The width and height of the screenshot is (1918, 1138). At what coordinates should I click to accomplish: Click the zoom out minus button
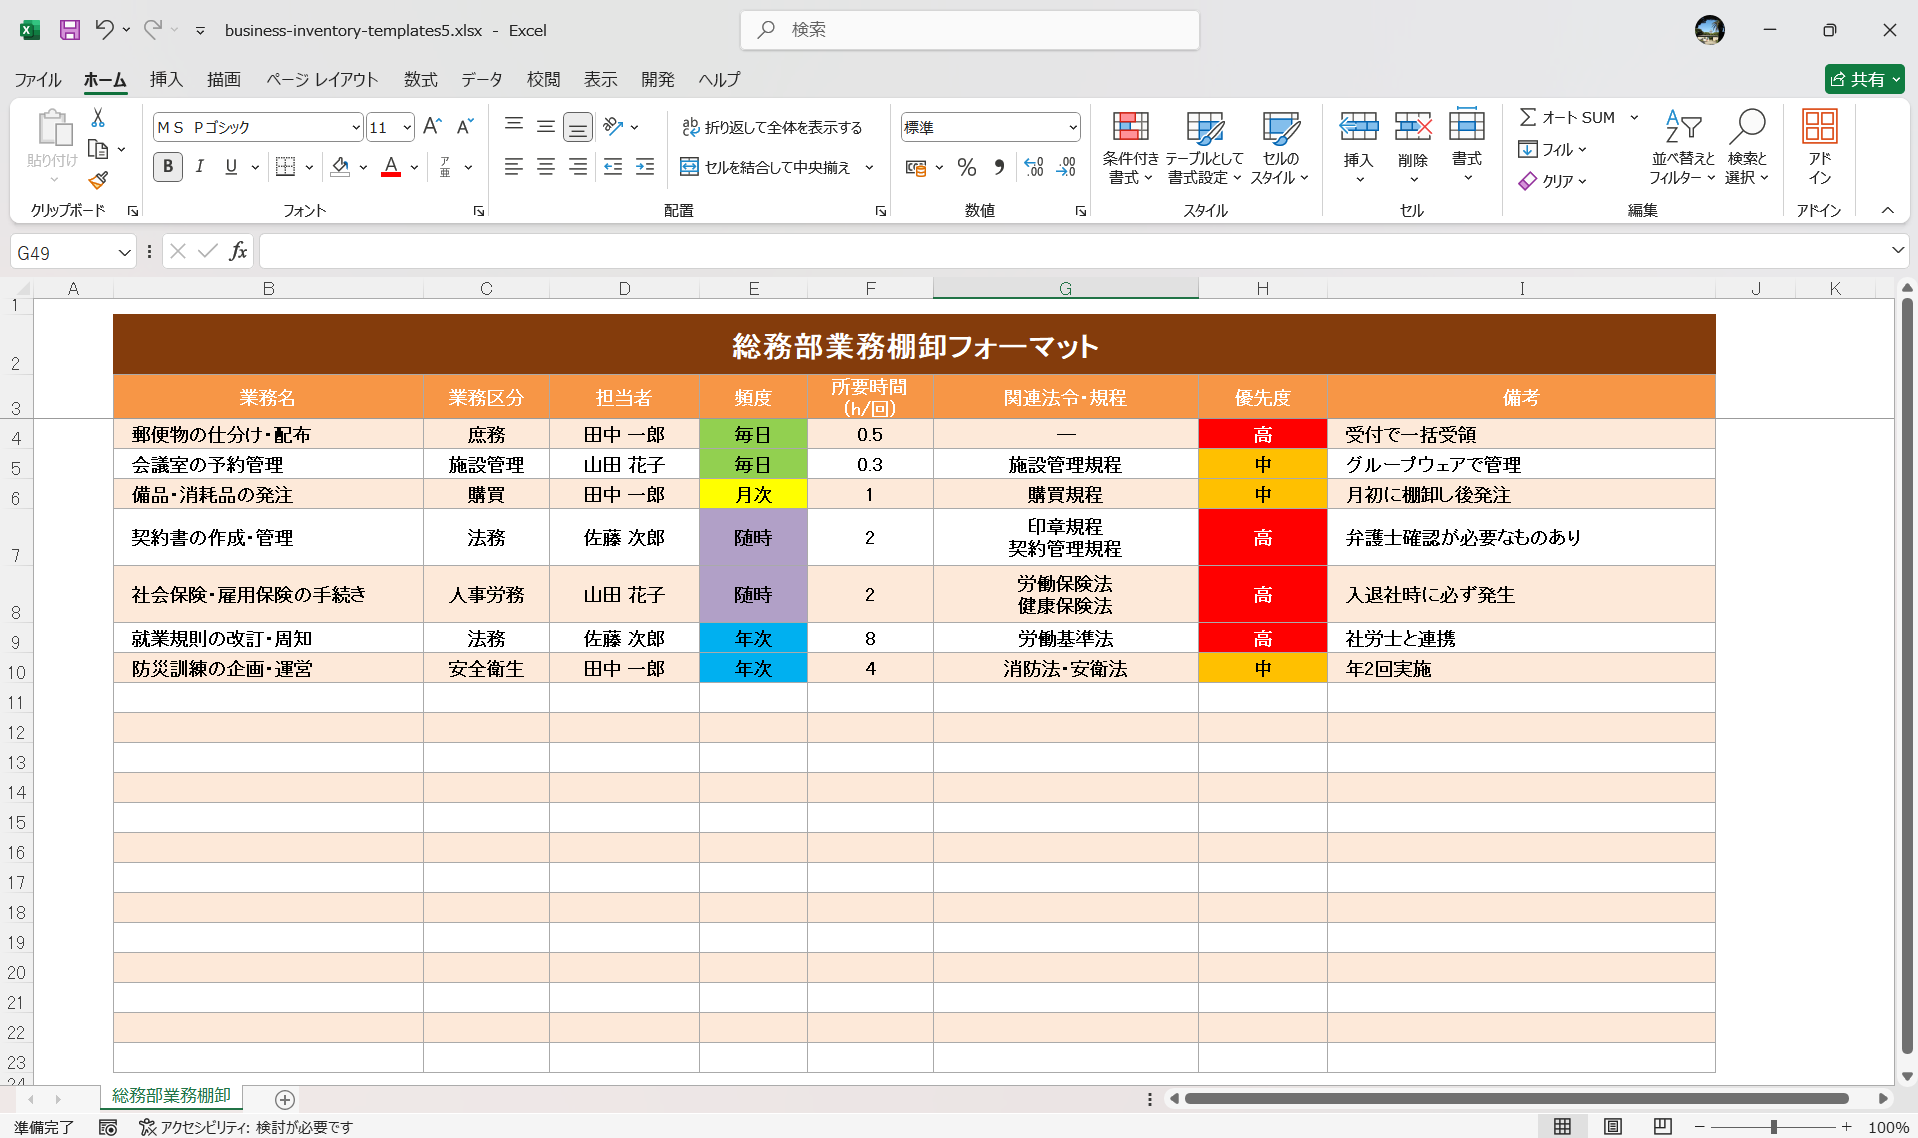[x=1699, y=1127]
